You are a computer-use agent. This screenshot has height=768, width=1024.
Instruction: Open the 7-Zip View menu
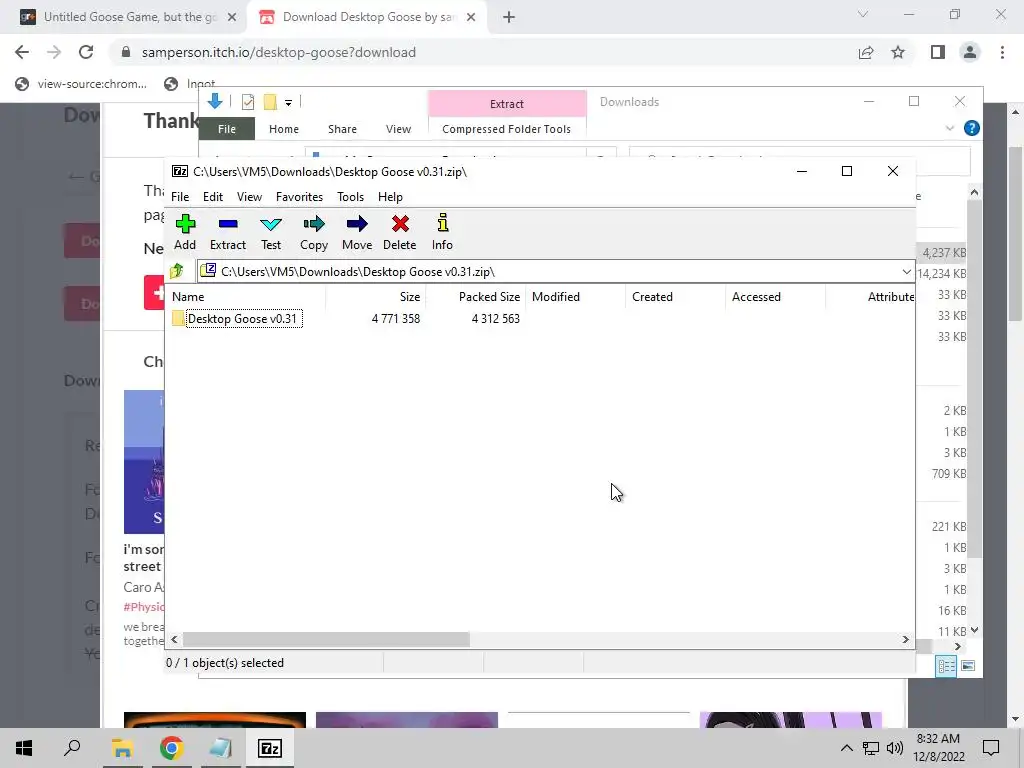249,197
